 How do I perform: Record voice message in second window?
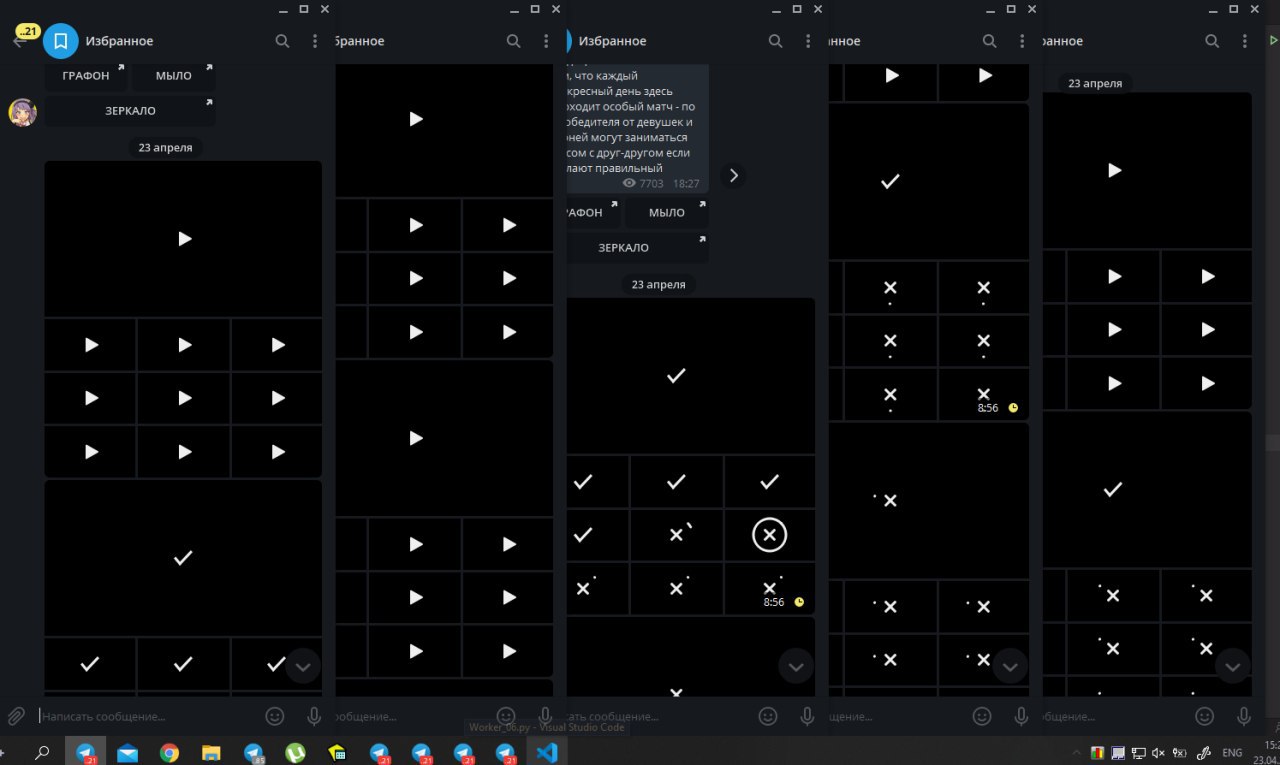click(545, 716)
